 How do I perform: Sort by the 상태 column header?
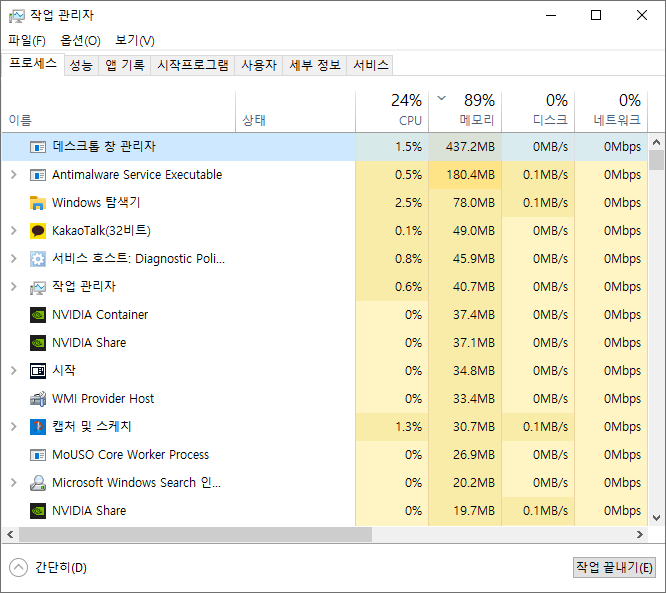pyautogui.click(x=296, y=111)
